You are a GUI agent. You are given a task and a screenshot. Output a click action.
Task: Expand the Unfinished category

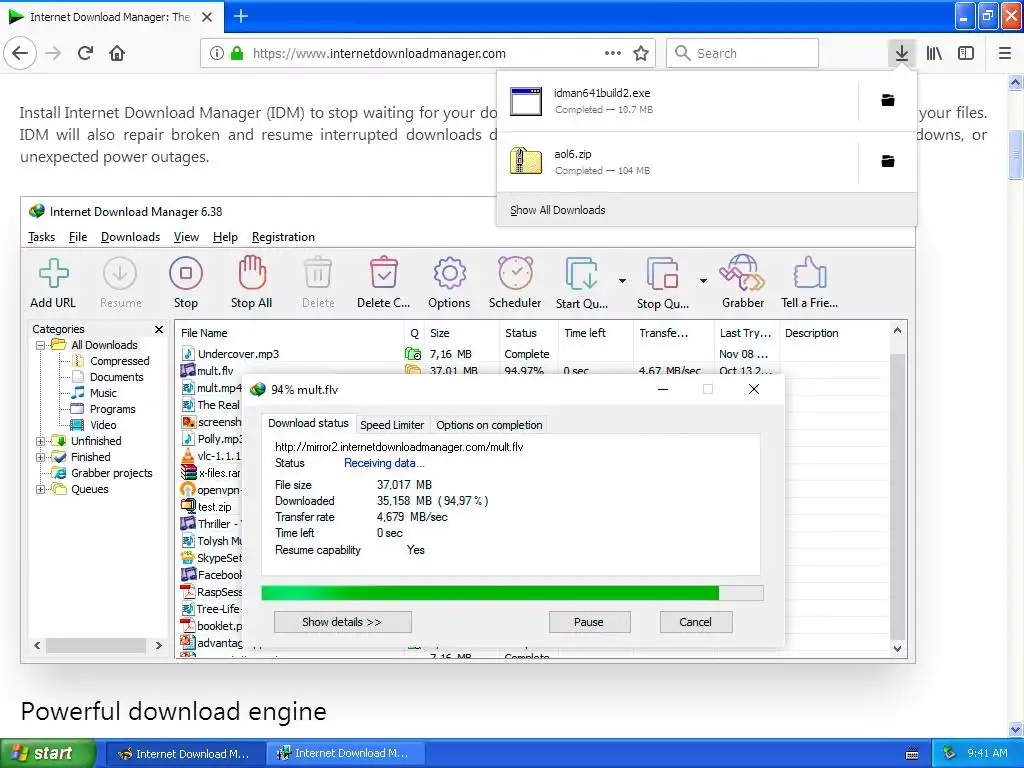(40, 441)
